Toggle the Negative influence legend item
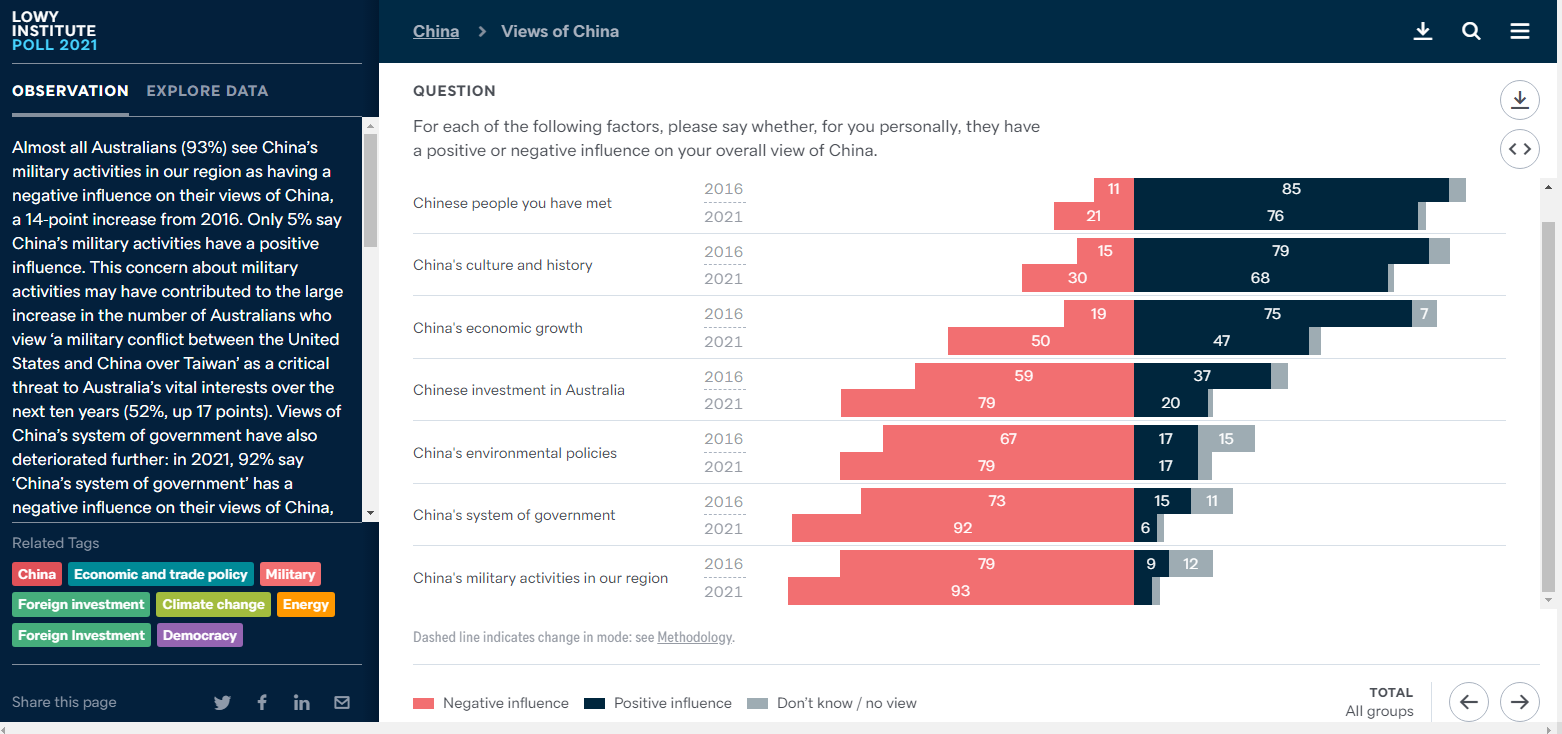This screenshot has height=734, width=1562. 492,703
